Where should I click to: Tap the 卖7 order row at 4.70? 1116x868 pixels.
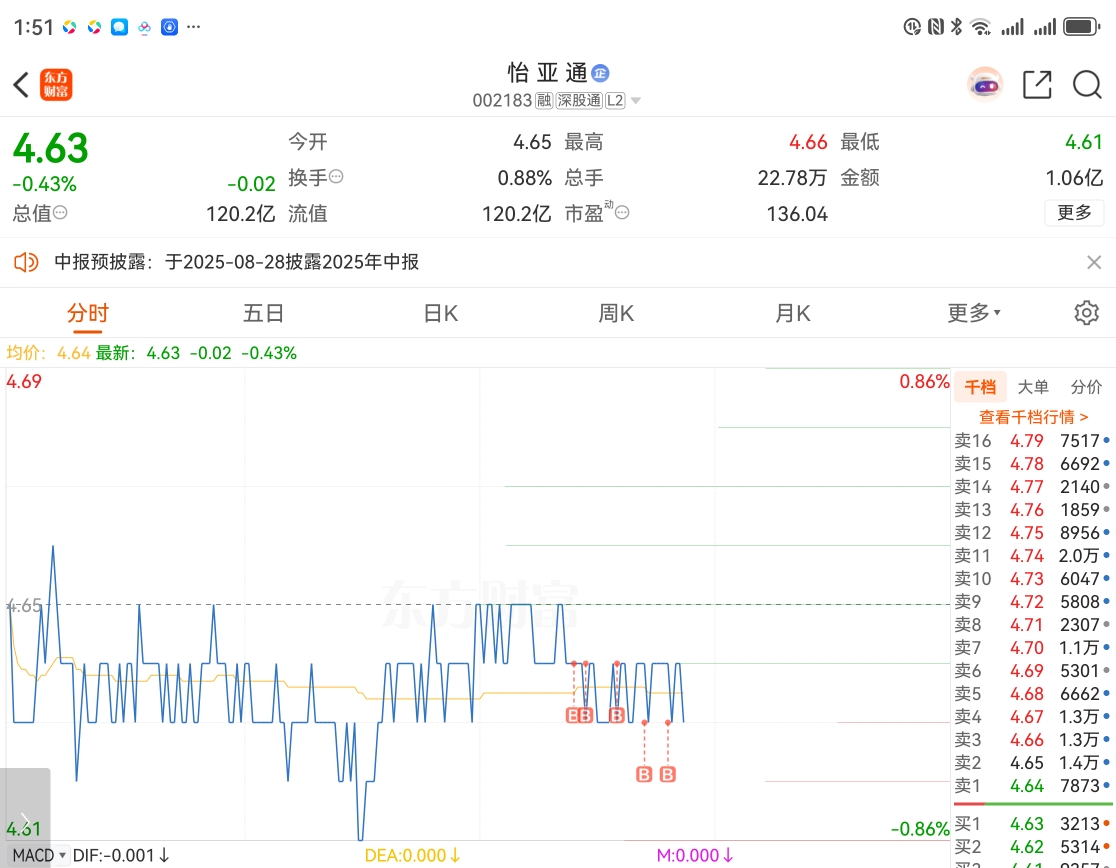pyautogui.click(x=1033, y=648)
